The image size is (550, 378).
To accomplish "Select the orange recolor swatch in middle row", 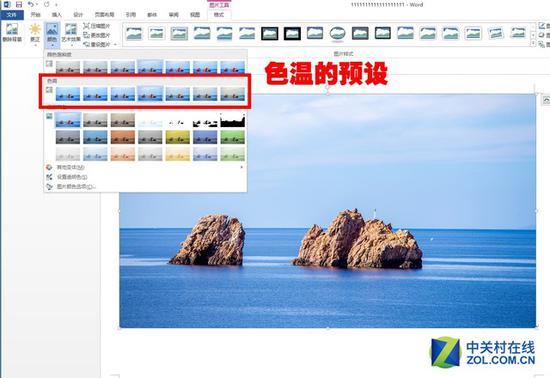I will pos(123,137).
